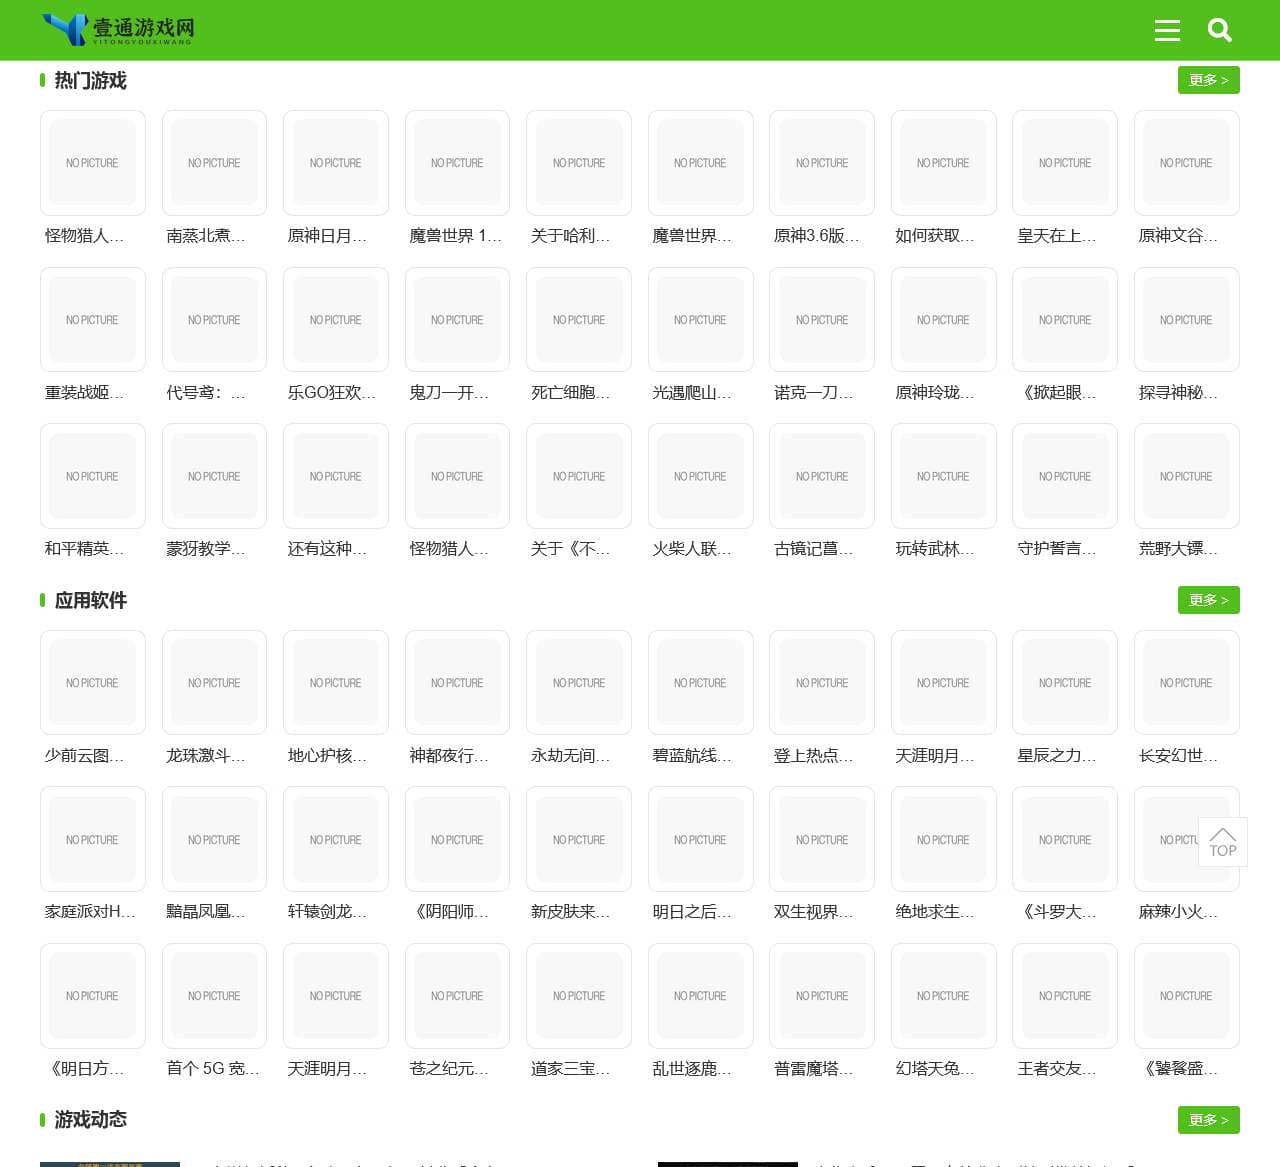Open the 怪物猎人 article in 热门游戏

(83, 237)
